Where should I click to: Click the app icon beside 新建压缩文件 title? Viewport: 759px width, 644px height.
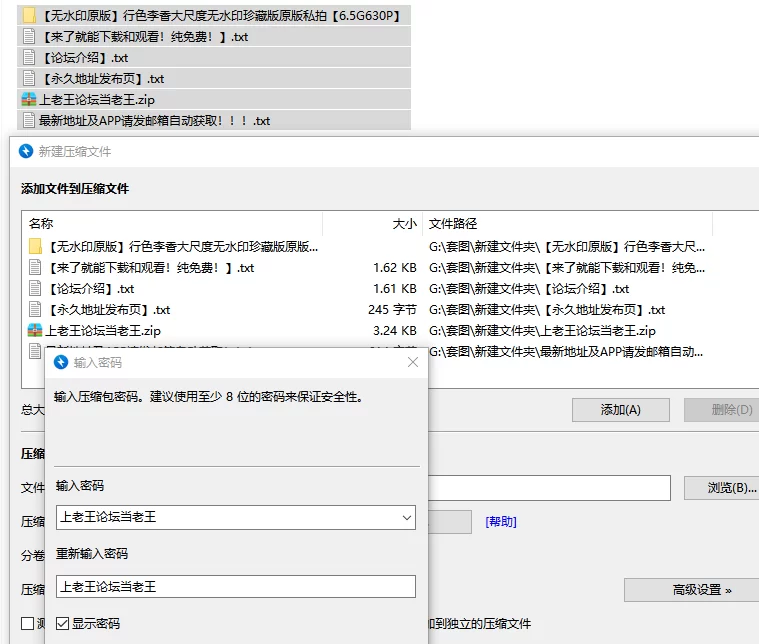tap(26, 152)
